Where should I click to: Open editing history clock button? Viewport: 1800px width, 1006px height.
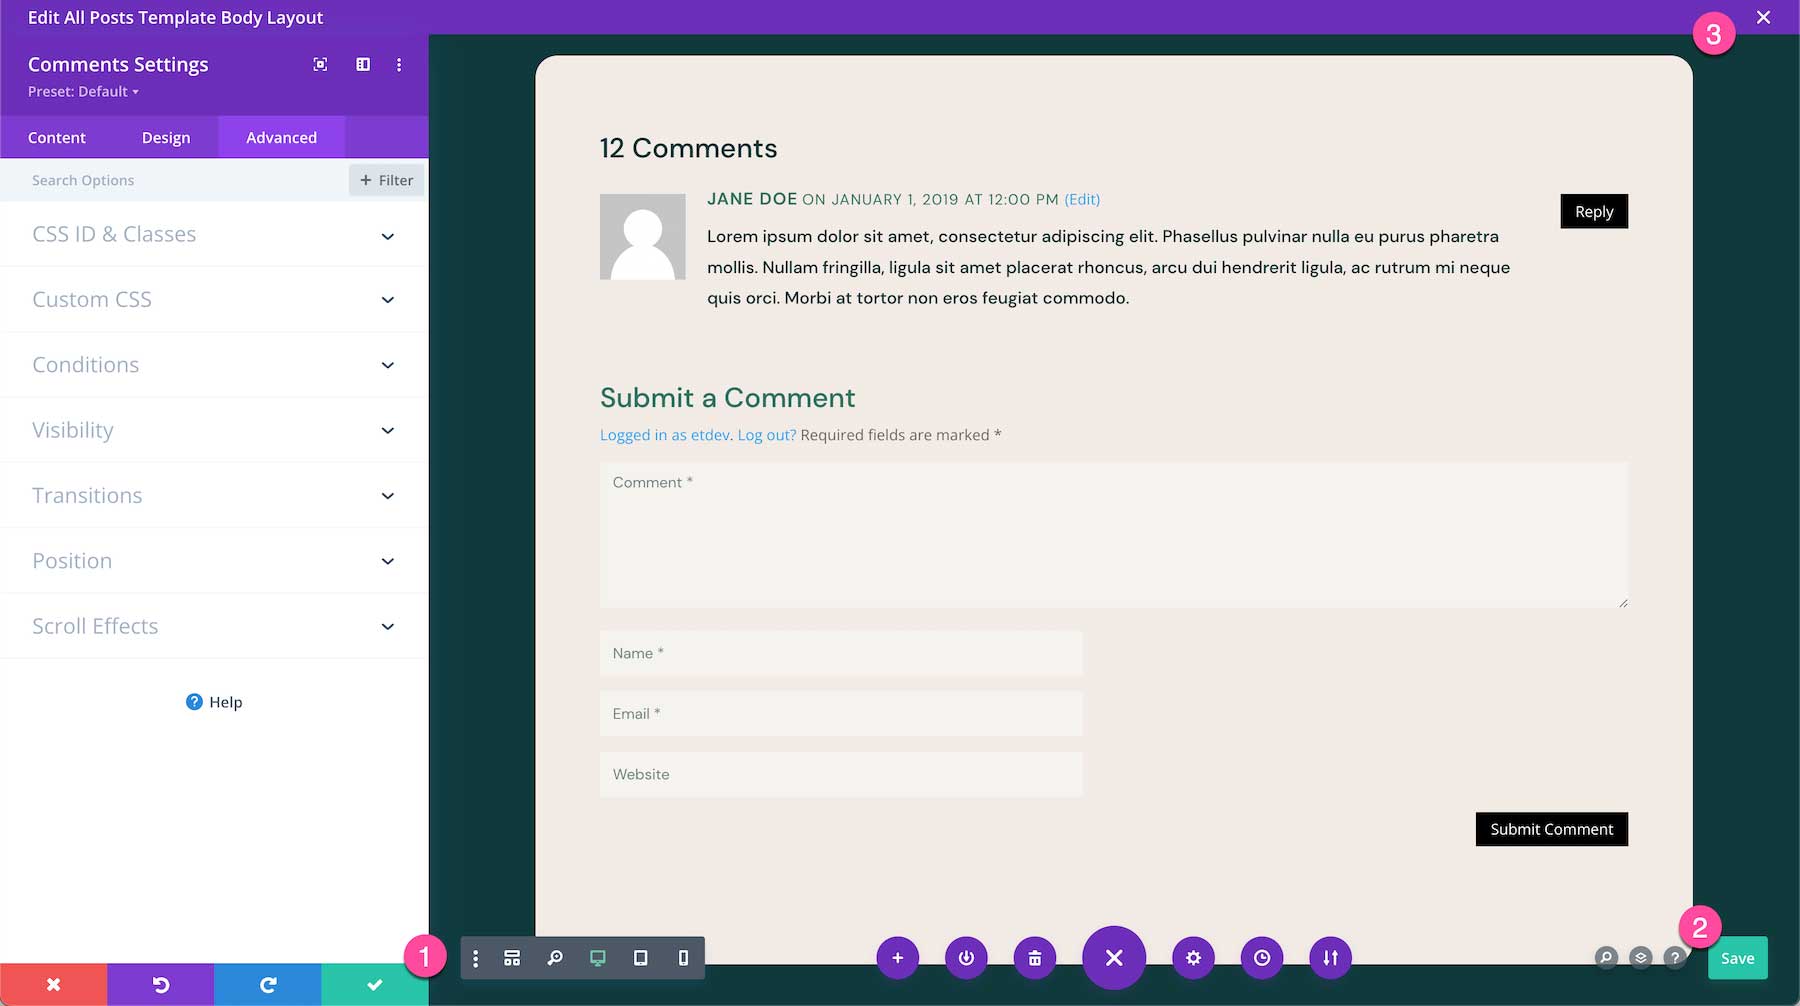1262,958
